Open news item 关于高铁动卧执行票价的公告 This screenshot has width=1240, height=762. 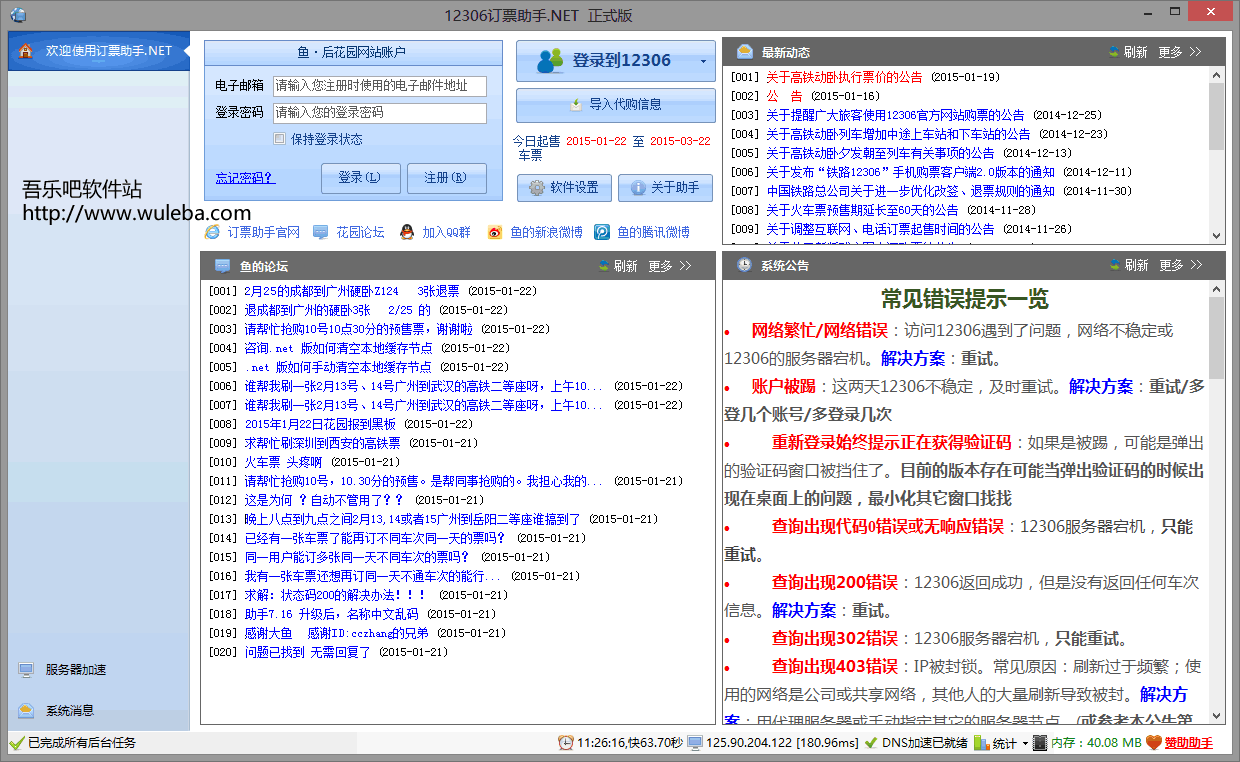[x=845, y=77]
